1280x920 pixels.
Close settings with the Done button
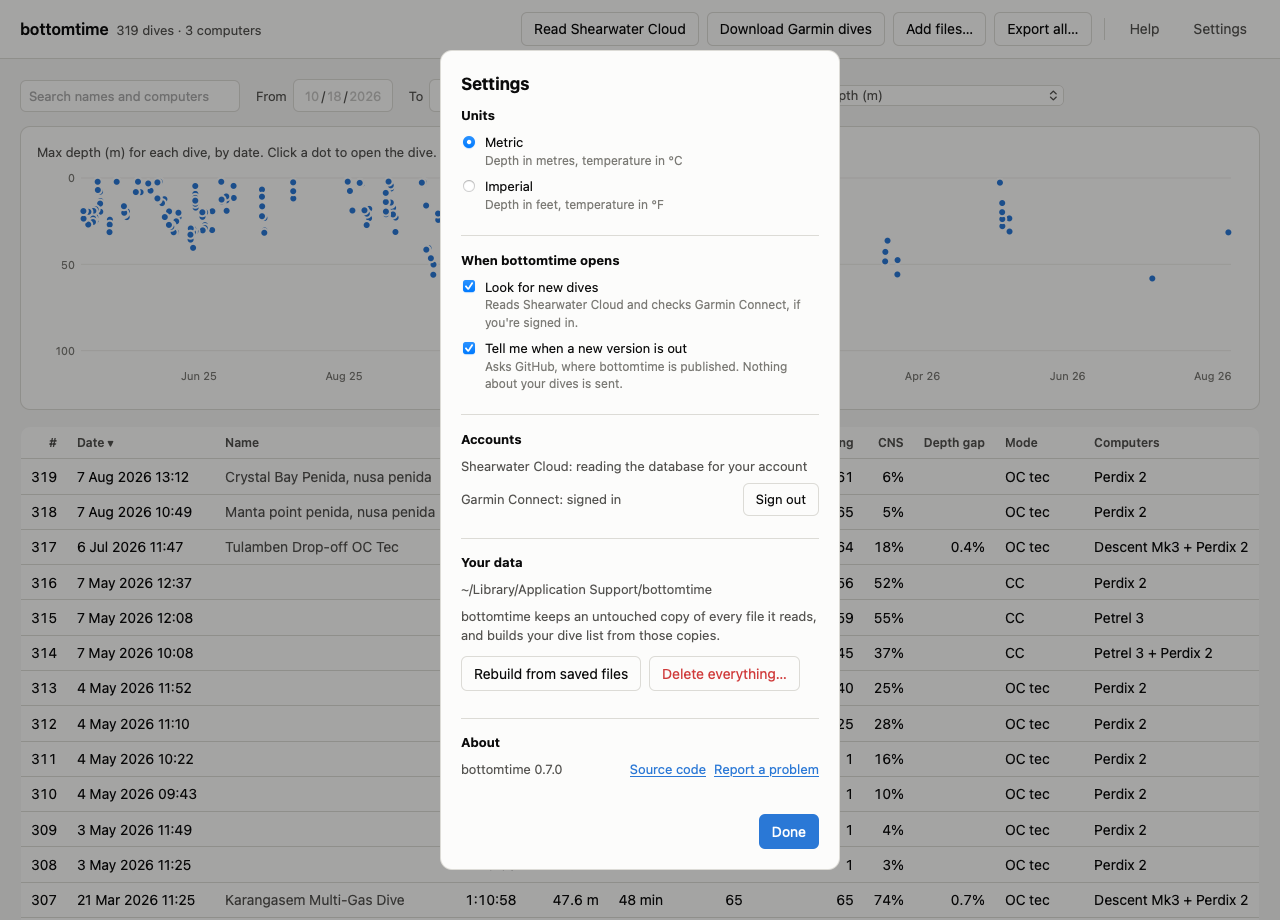(788, 832)
